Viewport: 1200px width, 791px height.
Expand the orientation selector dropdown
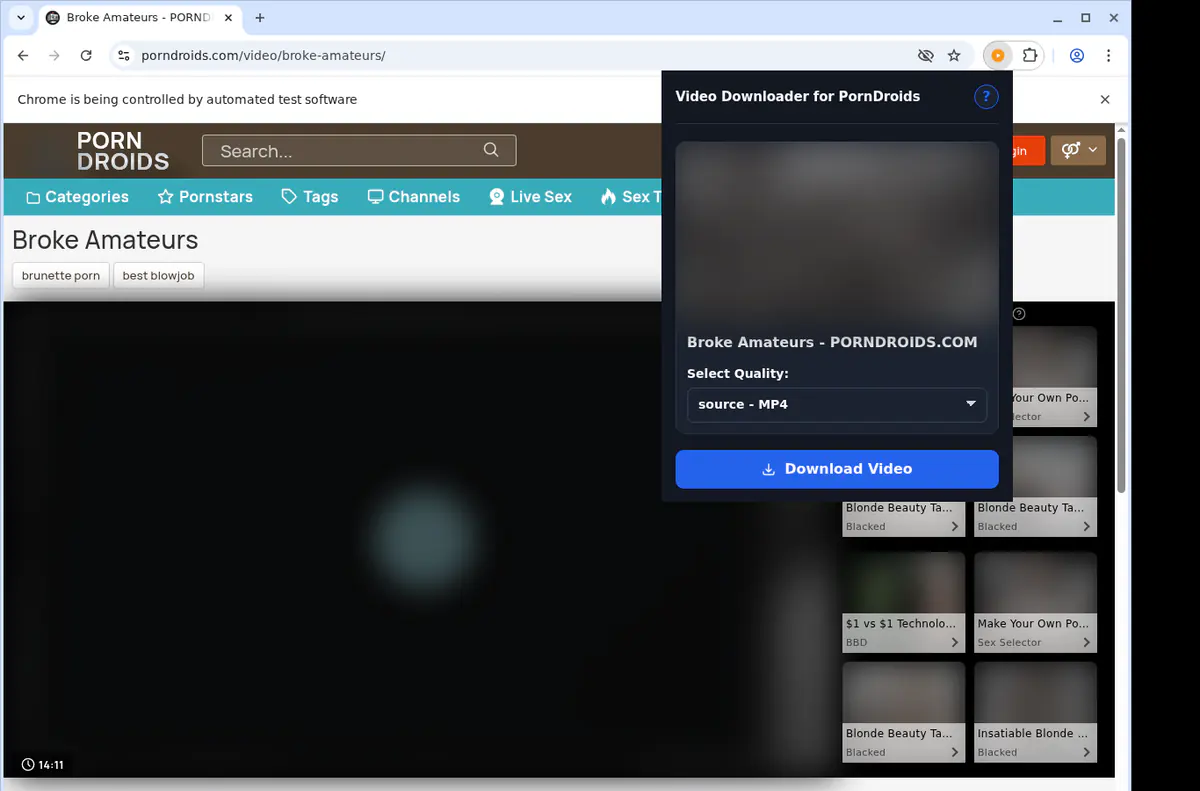1078,150
